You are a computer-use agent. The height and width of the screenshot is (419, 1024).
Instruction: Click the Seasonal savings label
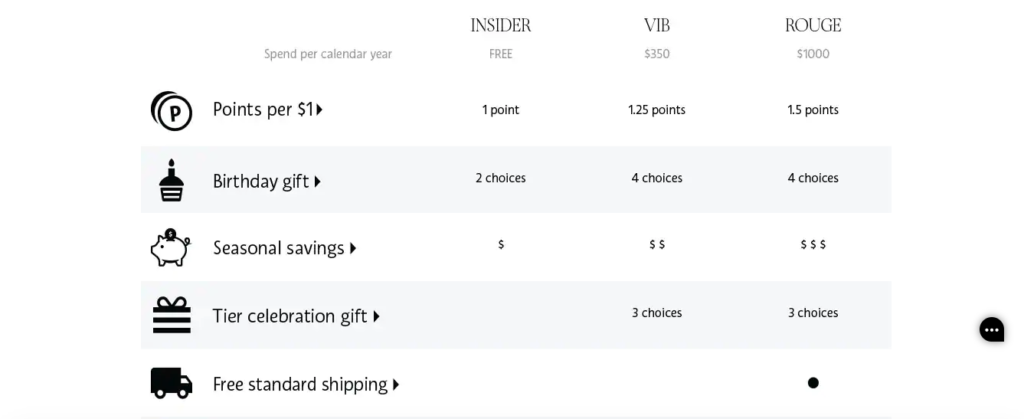click(x=278, y=248)
